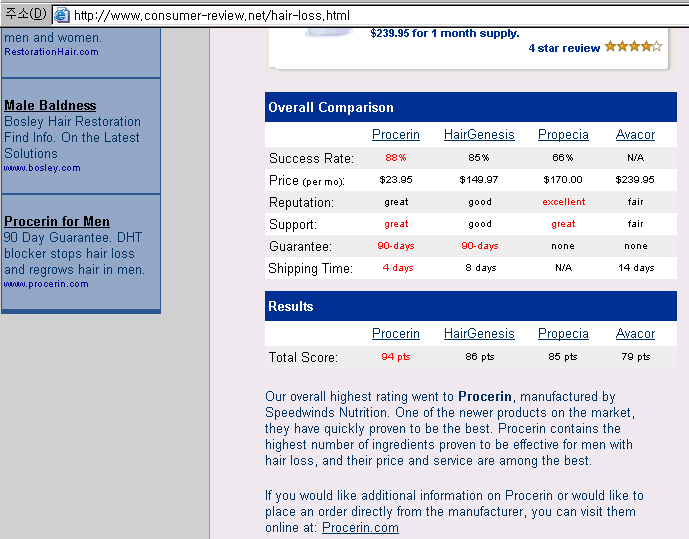Visit the www.procerin.com link
The height and width of the screenshot is (539, 689).
tap(46, 284)
